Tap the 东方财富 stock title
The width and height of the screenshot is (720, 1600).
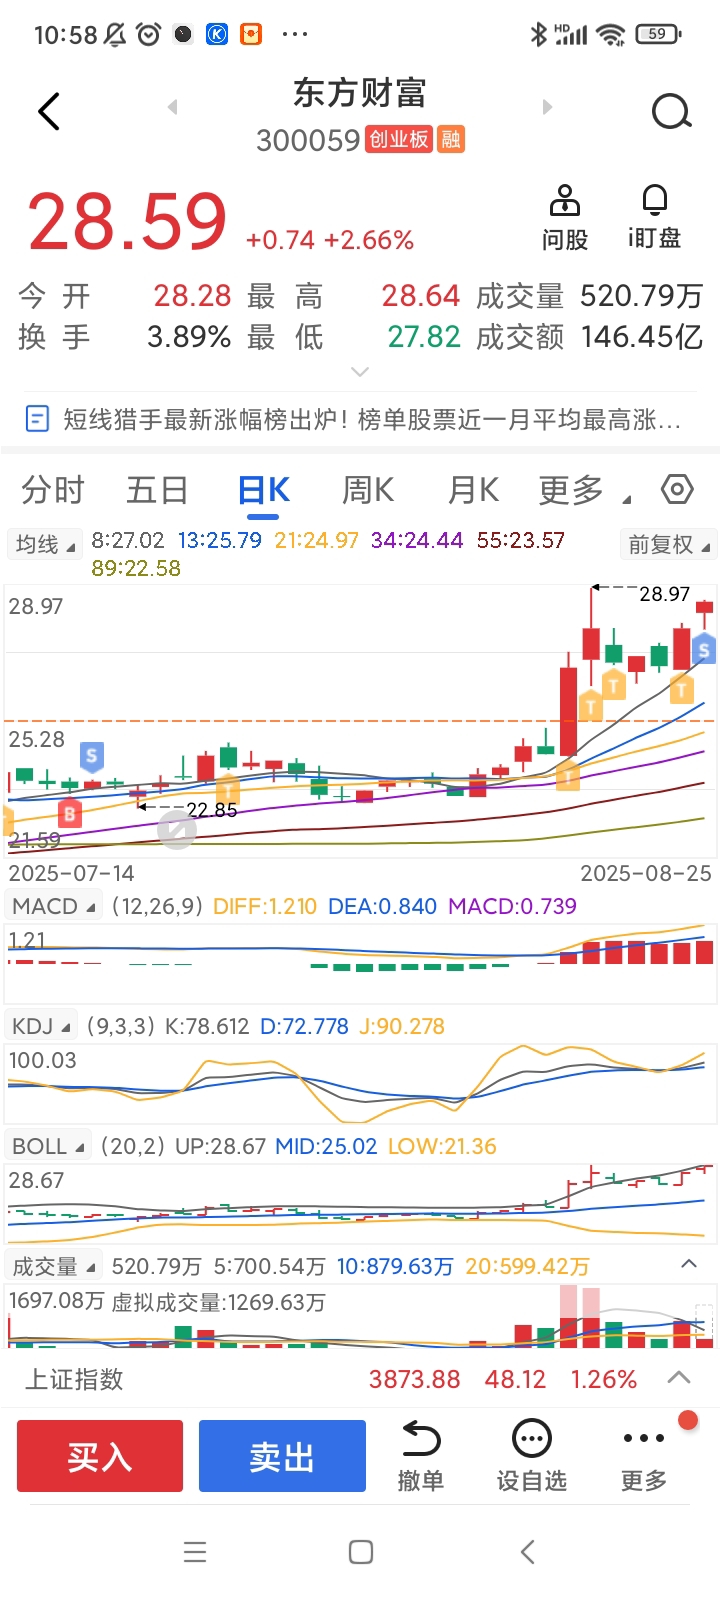[360, 93]
